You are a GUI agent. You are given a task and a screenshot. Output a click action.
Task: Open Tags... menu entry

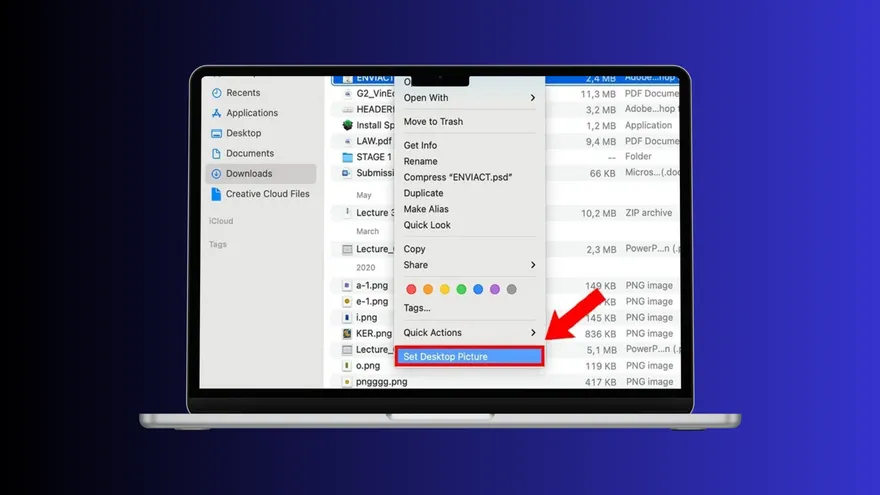417,308
